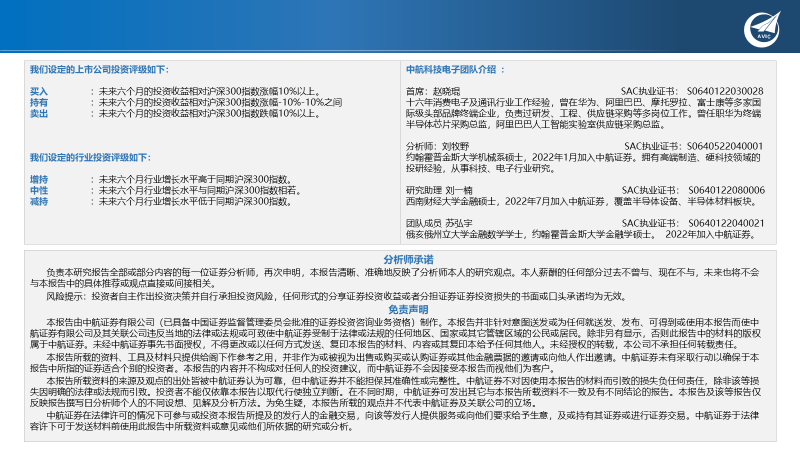800x450 pixels.
Task: Click certificate number S0640122040021
Action: coord(727,223)
